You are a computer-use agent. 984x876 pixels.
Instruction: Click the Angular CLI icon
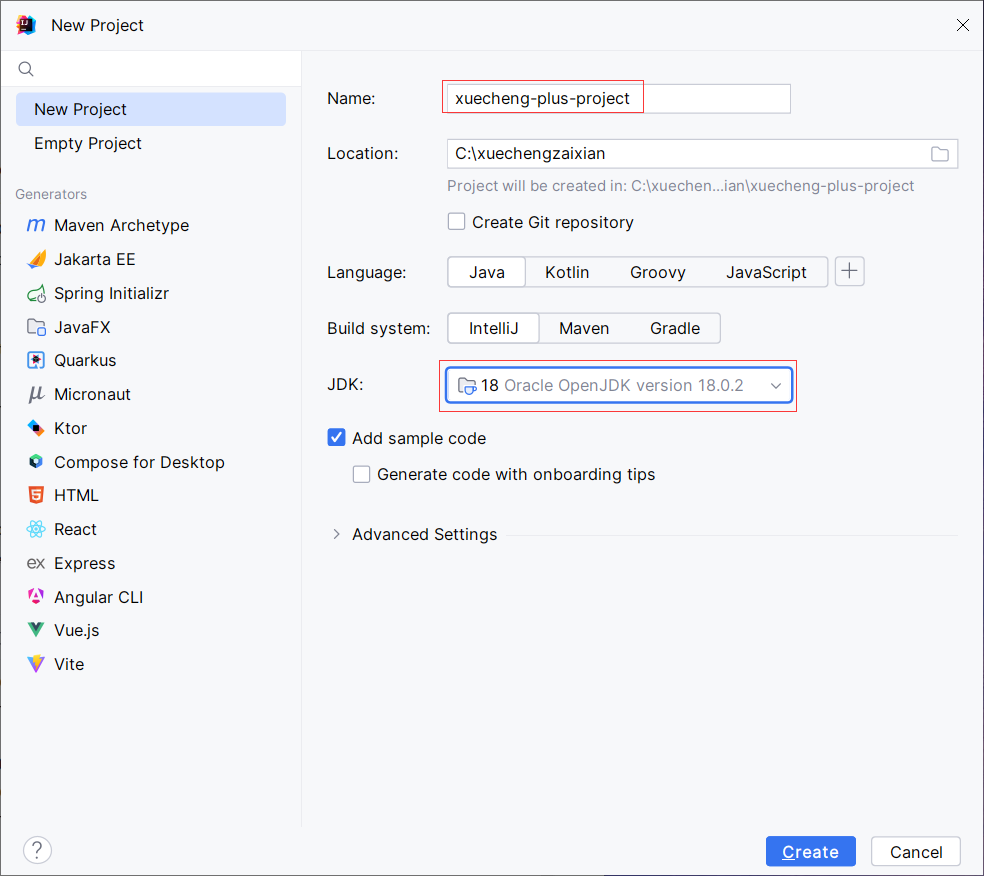[x=36, y=596]
